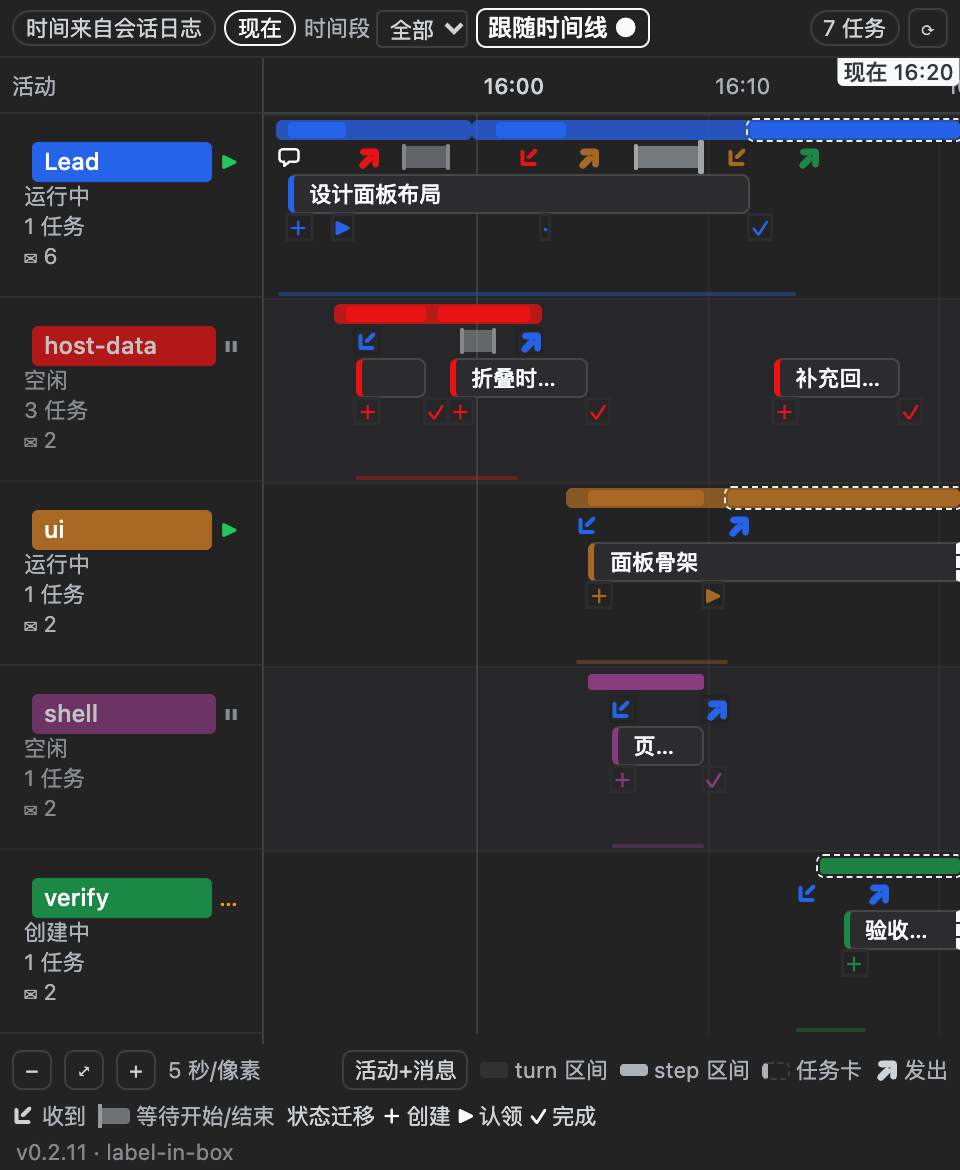Click the 7 任务 button
The width and height of the screenshot is (960, 1170).
coord(854,28)
